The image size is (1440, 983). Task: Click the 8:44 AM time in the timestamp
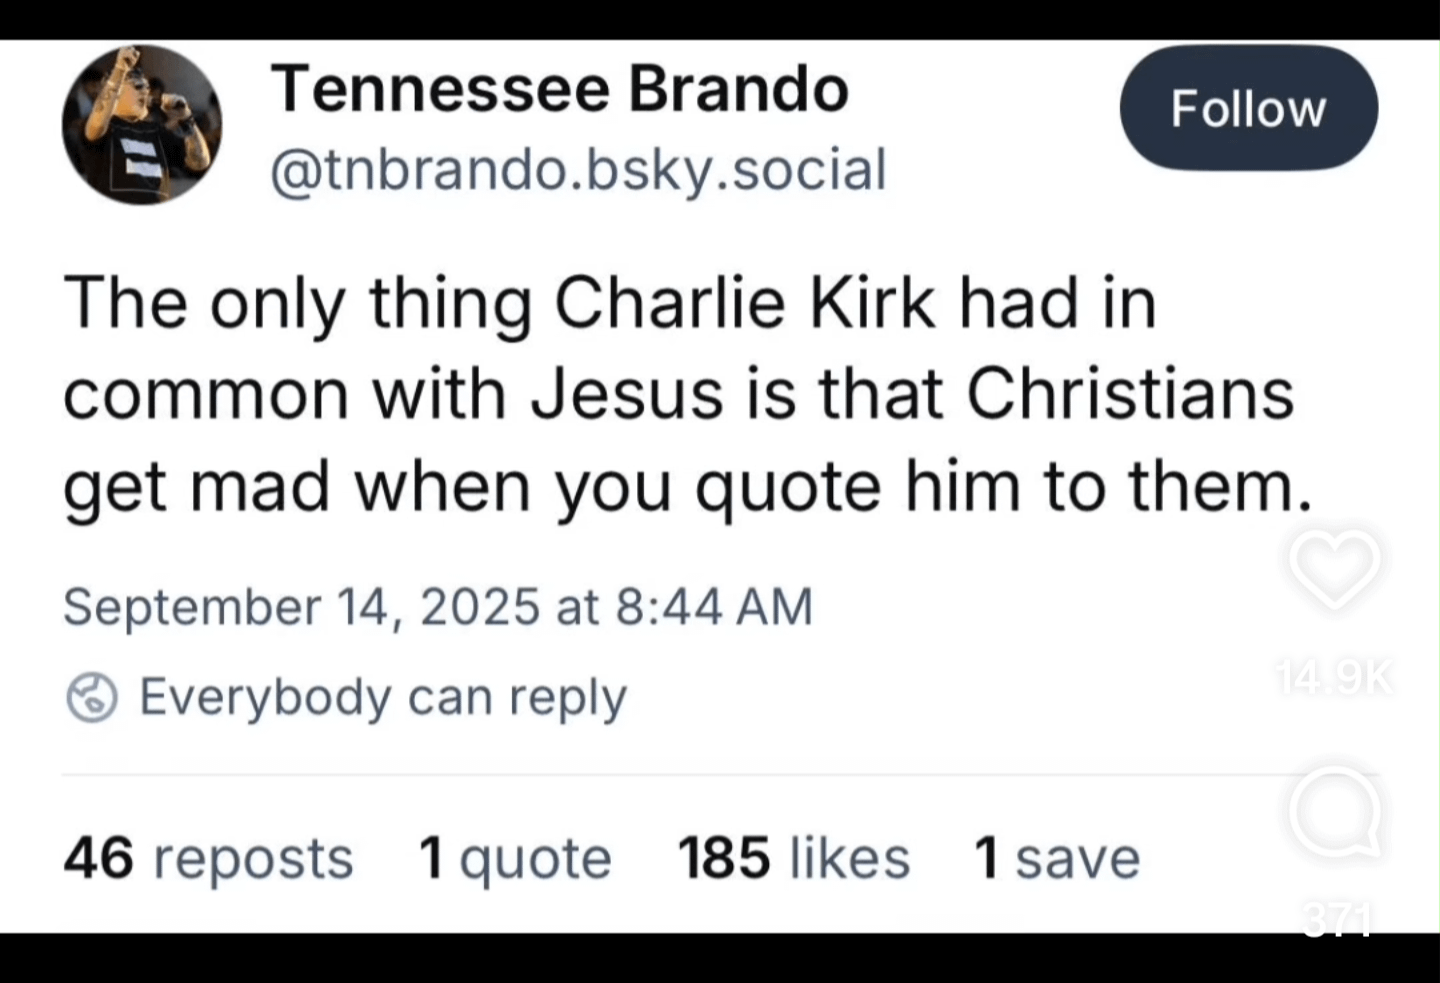pyautogui.click(x=715, y=606)
